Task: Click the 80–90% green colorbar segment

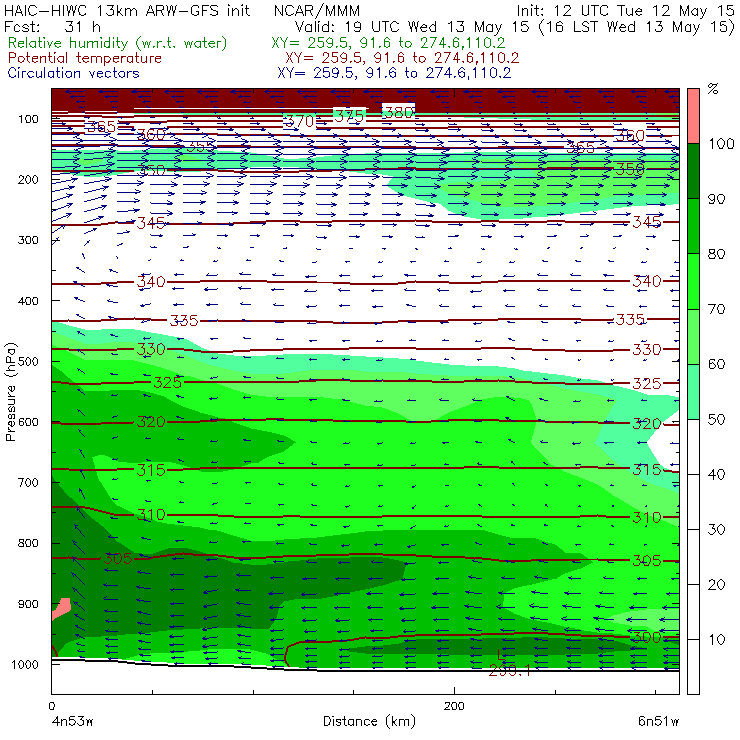Action: tap(693, 226)
